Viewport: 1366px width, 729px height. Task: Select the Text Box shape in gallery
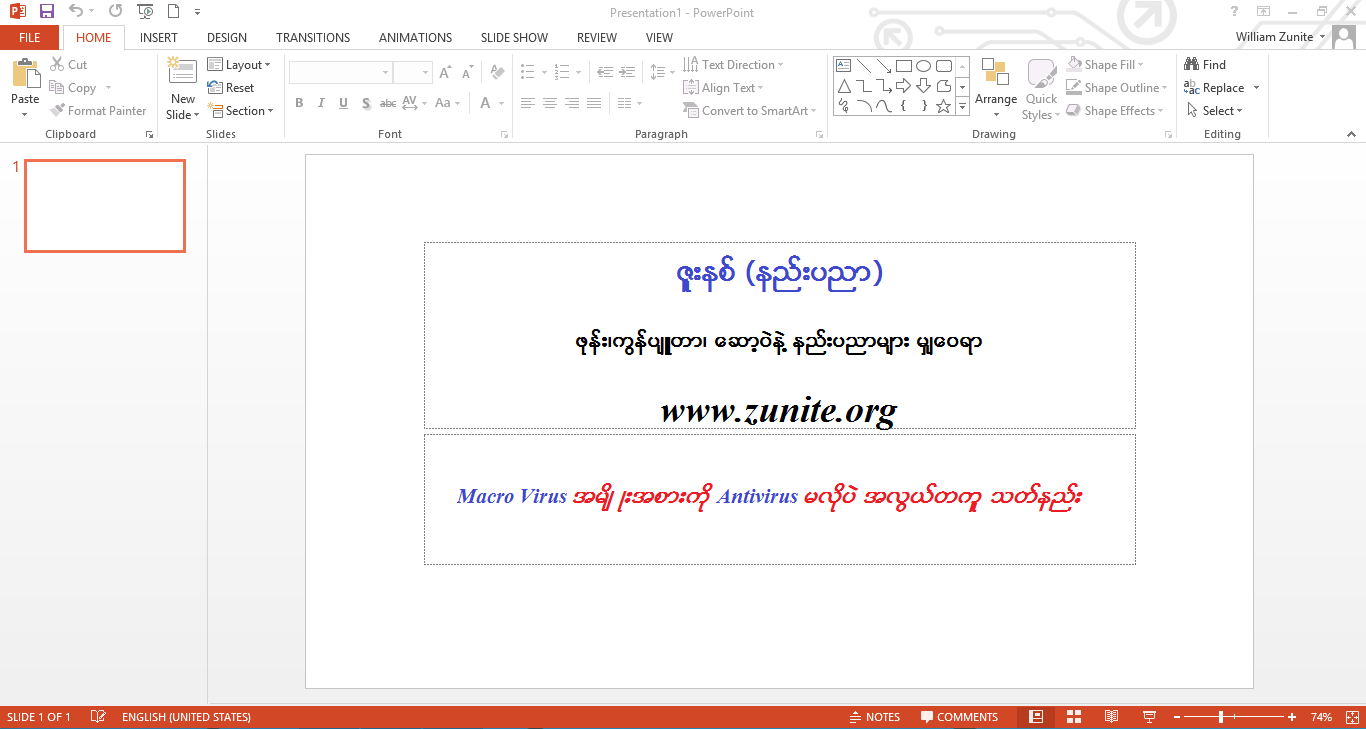tap(844, 66)
